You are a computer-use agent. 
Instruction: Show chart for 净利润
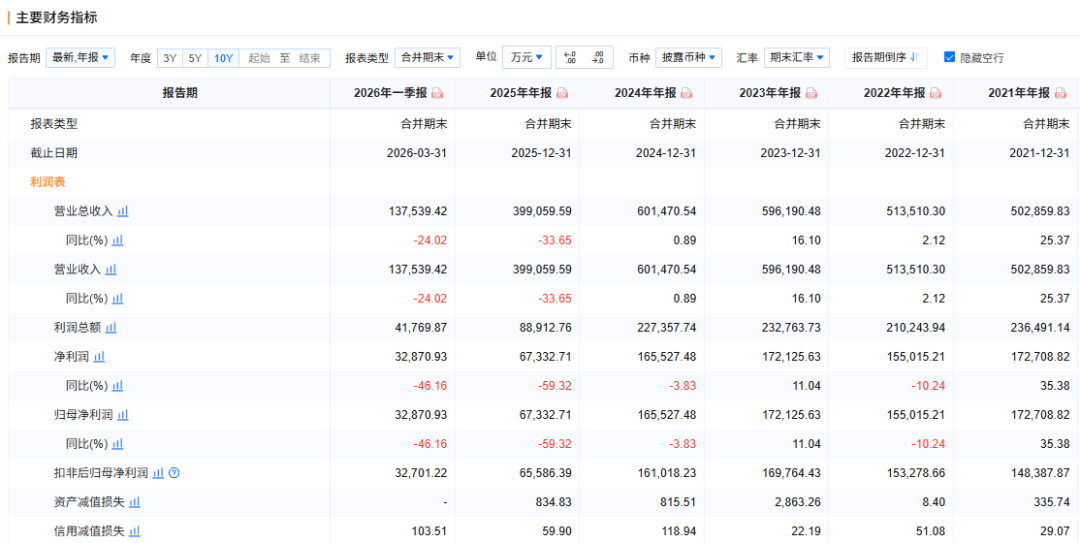tap(99, 357)
